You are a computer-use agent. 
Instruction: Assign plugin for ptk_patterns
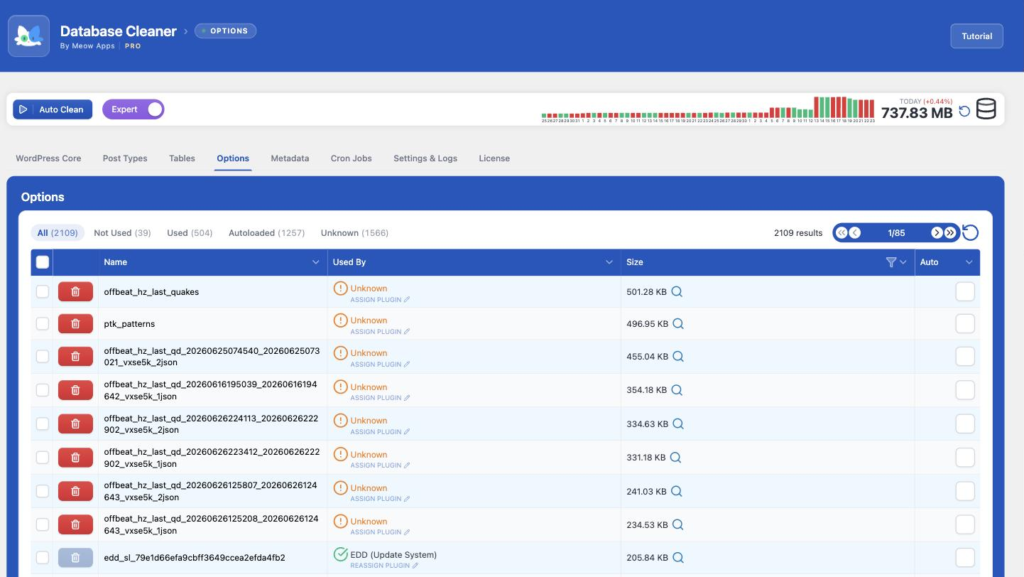pos(379,332)
